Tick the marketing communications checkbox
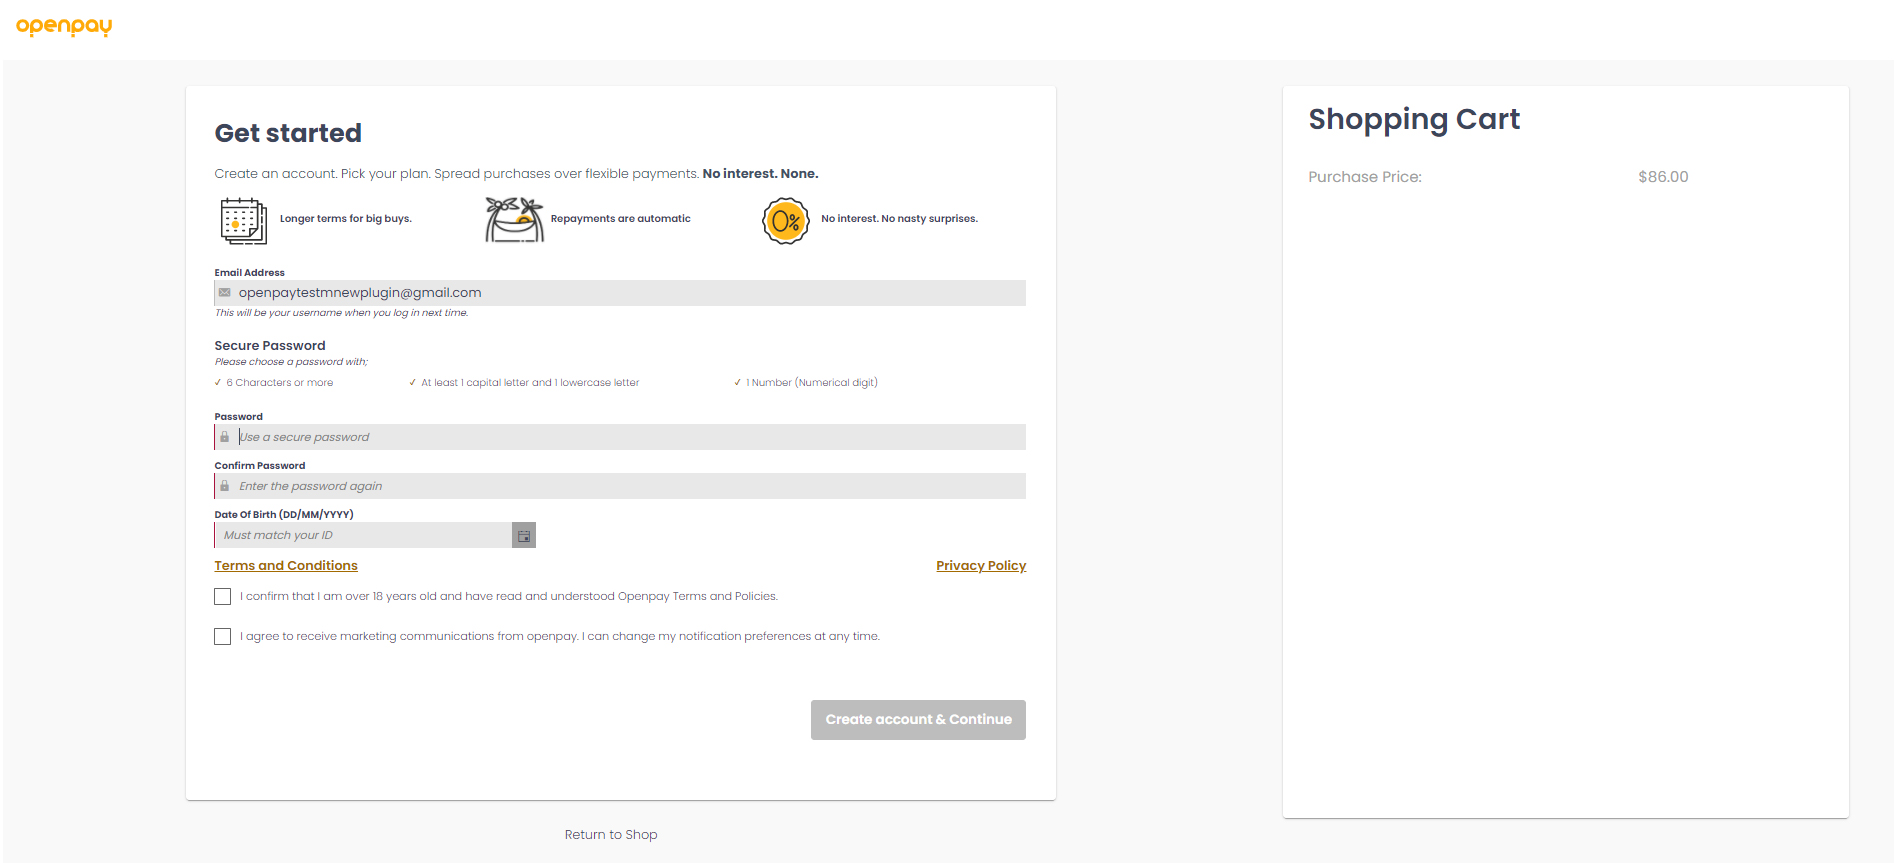The width and height of the screenshot is (1898, 863). 223,637
